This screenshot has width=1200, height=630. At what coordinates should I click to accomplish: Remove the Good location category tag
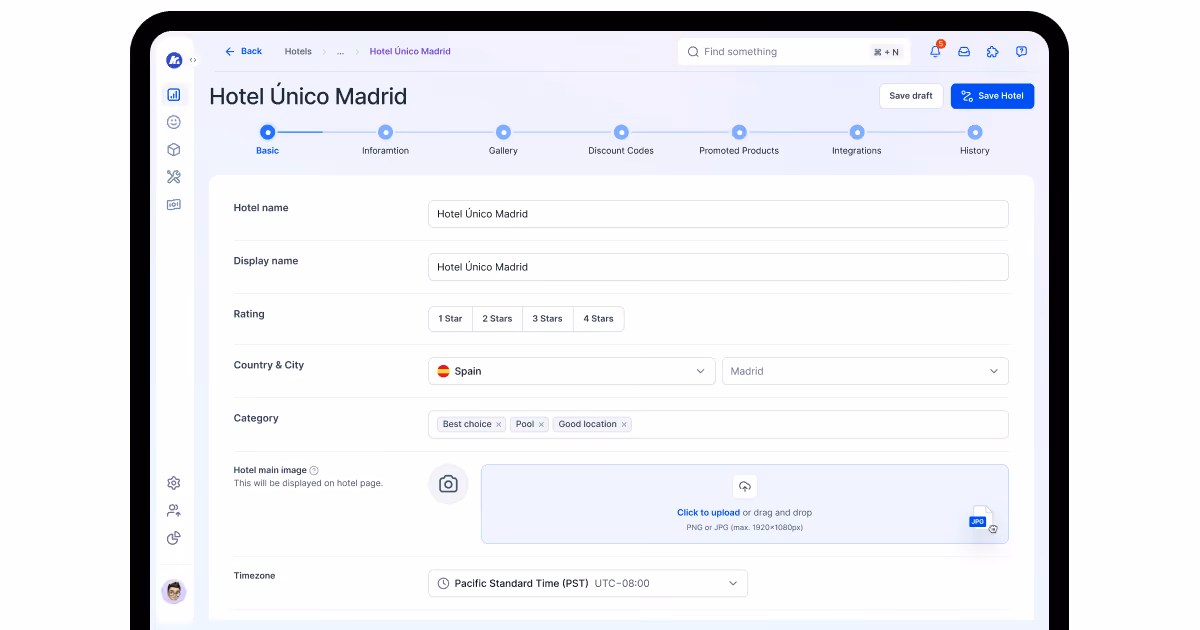(625, 425)
